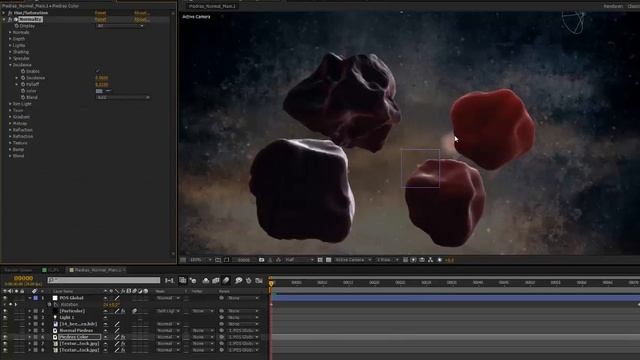
Task: Expand the Shading property group
Action: coord(10,52)
